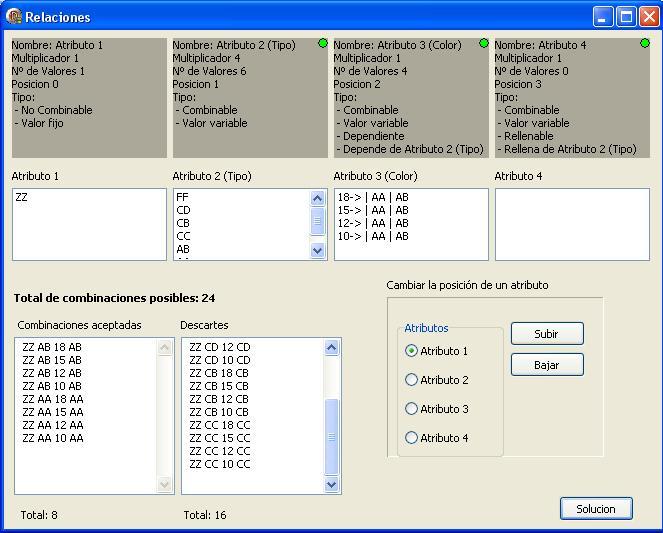Viewport: 663px width, 533px height.
Task: Click the Relaciones app icon in the title bar
Action: pyautogui.click(x=14, y=16)
